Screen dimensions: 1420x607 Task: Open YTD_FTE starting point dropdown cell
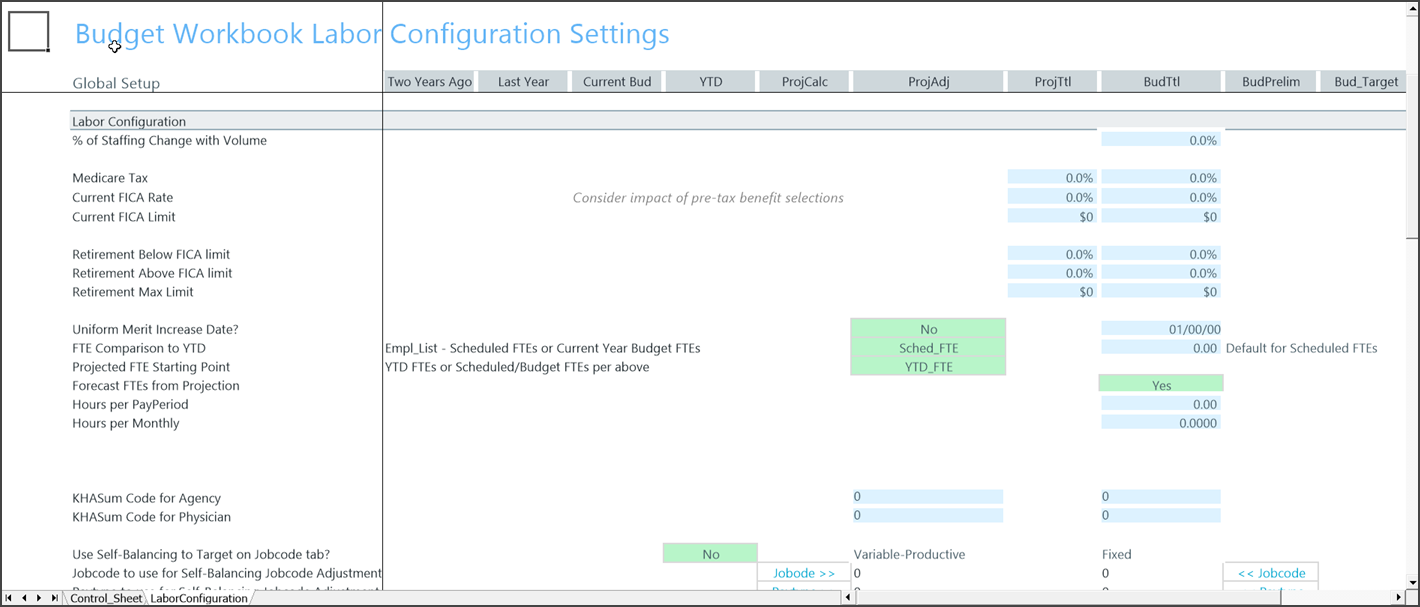pos(928,367)
